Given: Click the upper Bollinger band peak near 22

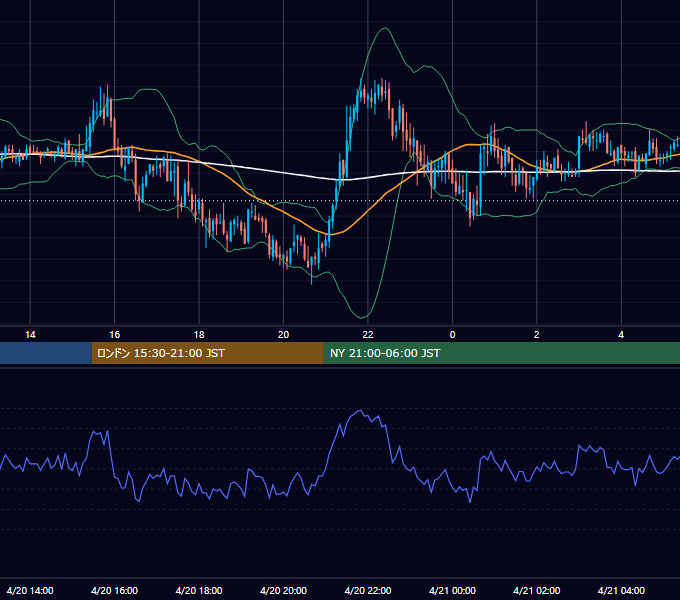Looking at the screenshot, I should click(384, 28).
